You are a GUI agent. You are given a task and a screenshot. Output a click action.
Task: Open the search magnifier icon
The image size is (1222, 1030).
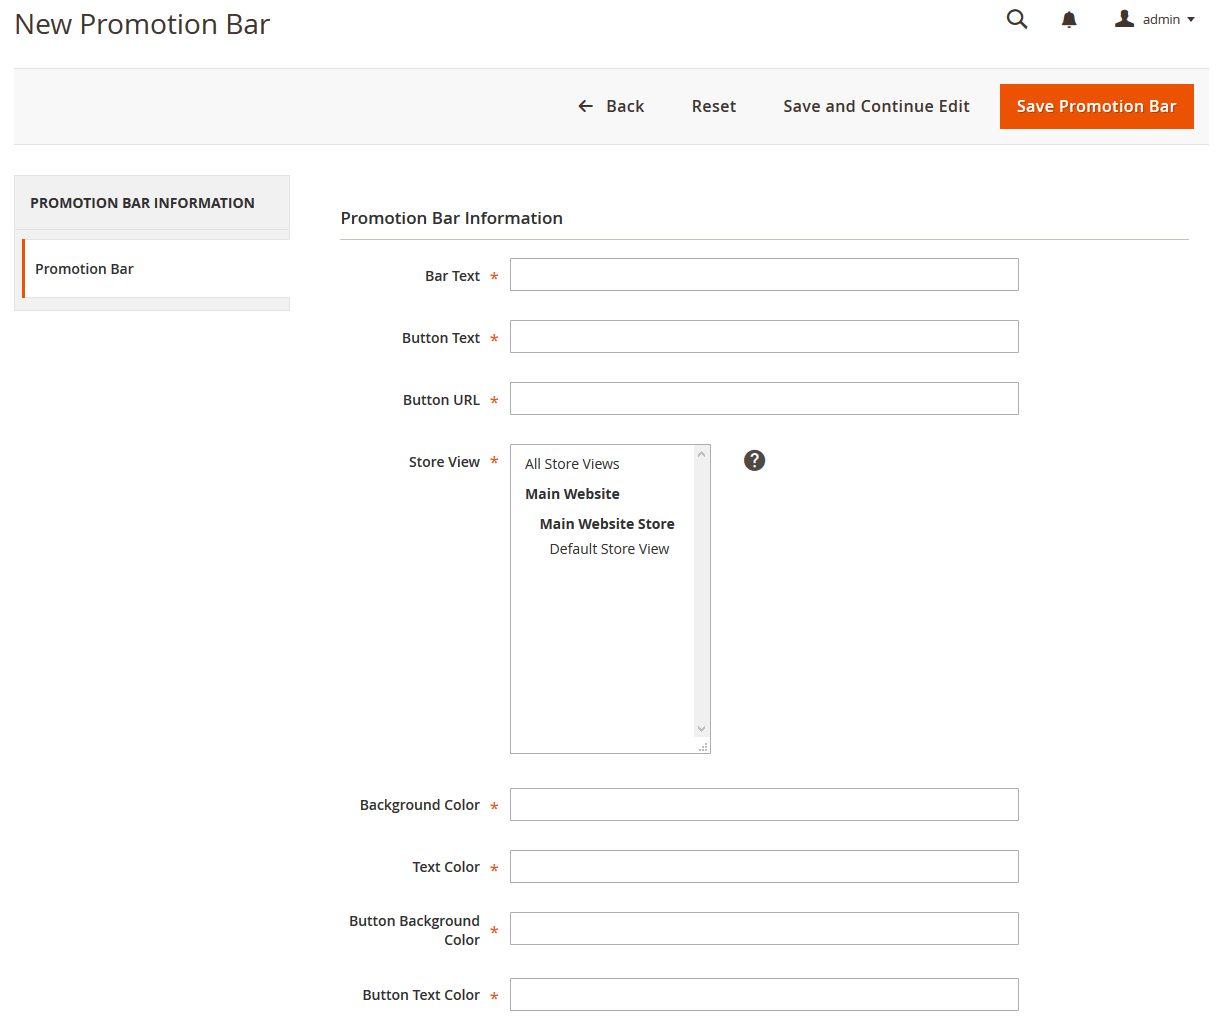click(x=1017, y=19)
